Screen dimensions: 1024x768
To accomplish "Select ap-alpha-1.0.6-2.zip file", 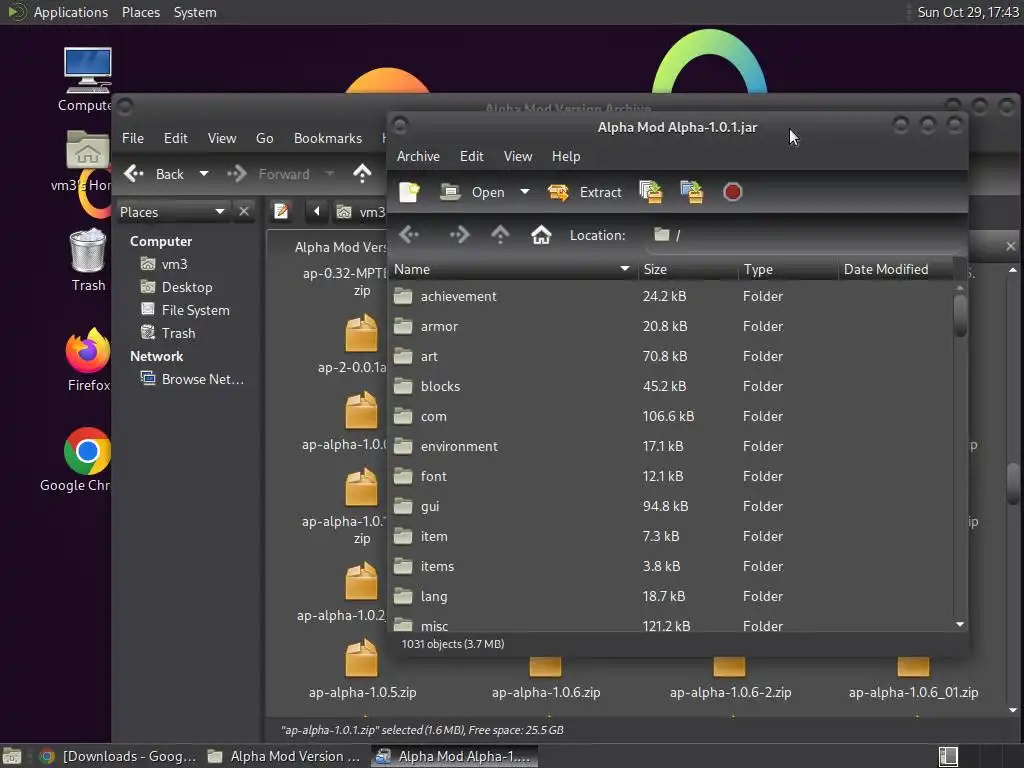I will 730,679.
